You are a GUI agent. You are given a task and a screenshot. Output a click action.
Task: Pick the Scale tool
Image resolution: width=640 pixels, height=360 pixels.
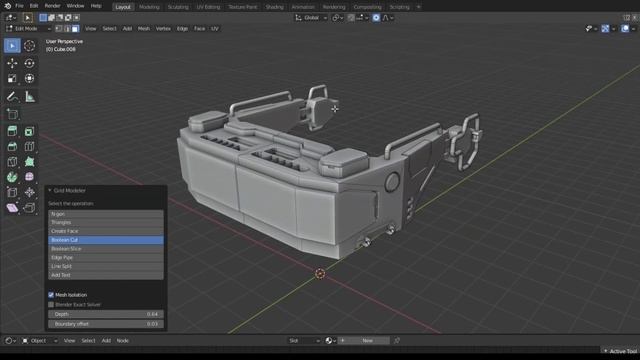12,78
